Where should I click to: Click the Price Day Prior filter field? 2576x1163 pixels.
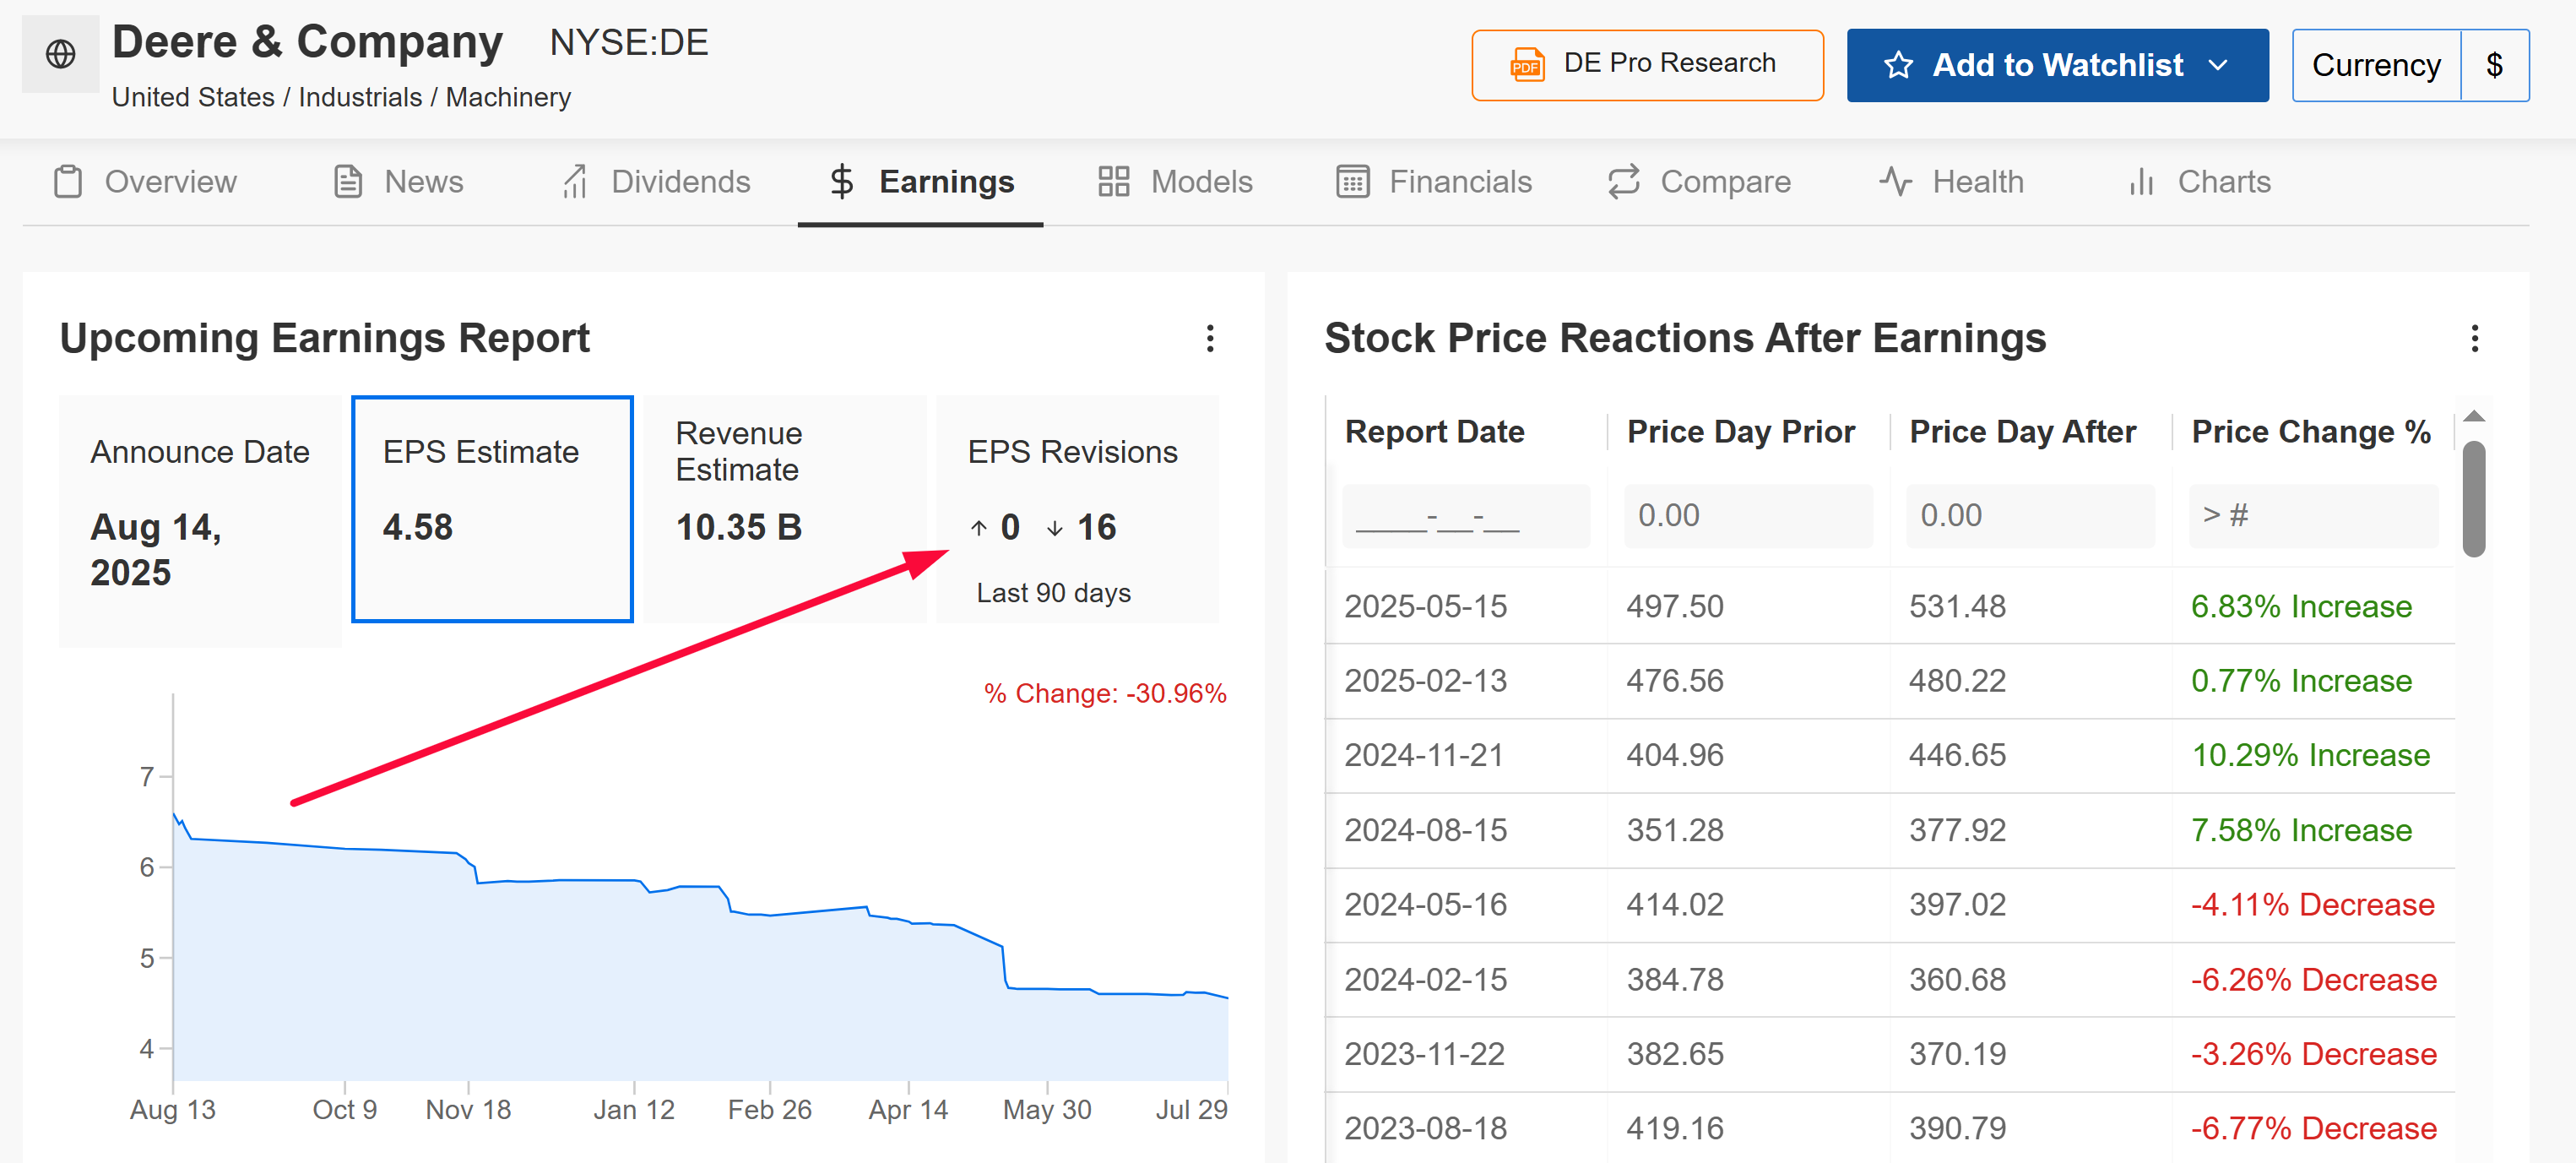coord(1748,516)
